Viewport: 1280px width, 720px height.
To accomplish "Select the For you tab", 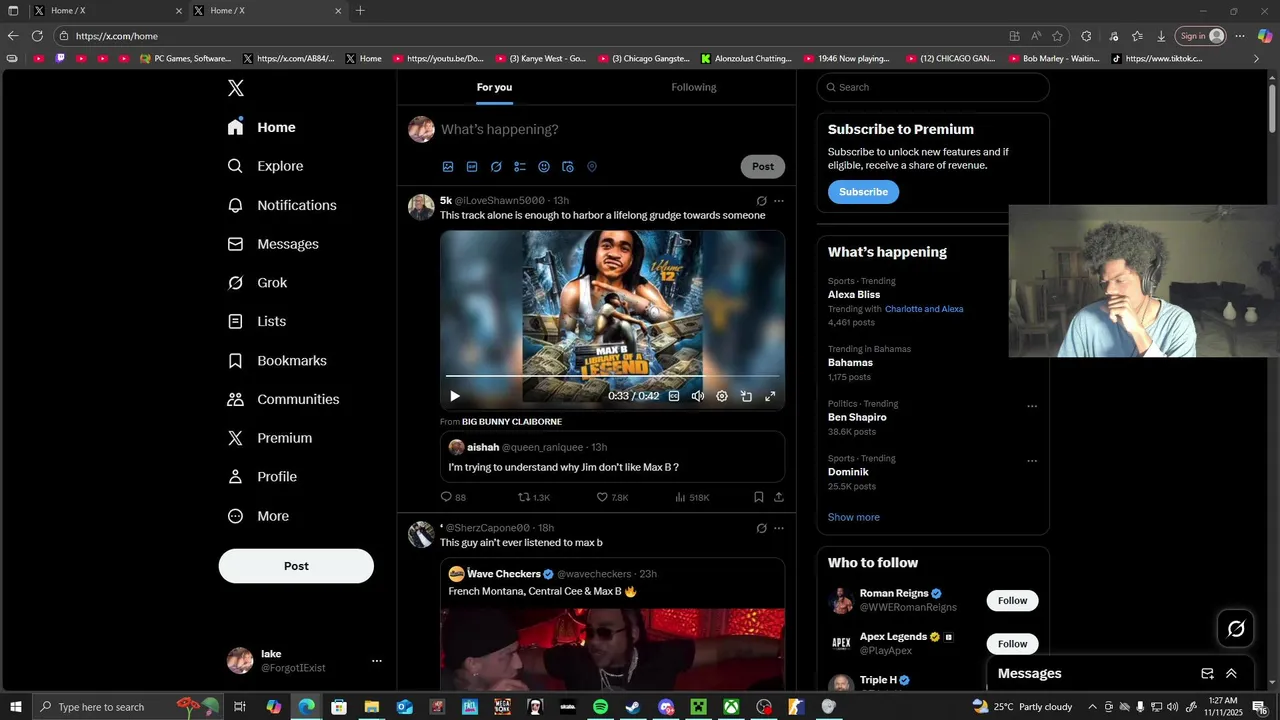I will click(494, 87).
